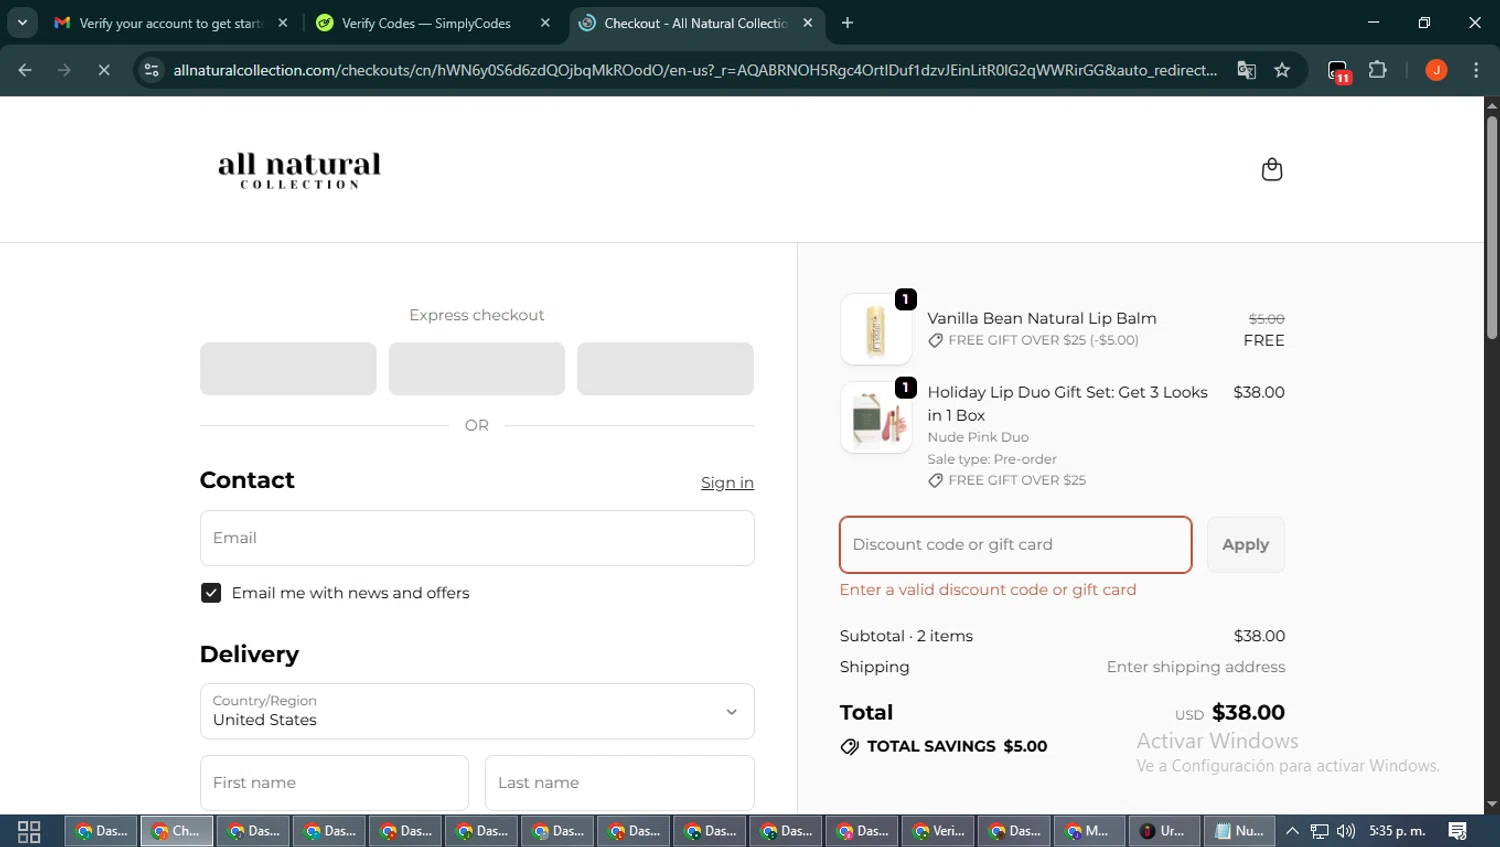Click the TOTAL SAVINGS $5.00 text

(957, 747)
